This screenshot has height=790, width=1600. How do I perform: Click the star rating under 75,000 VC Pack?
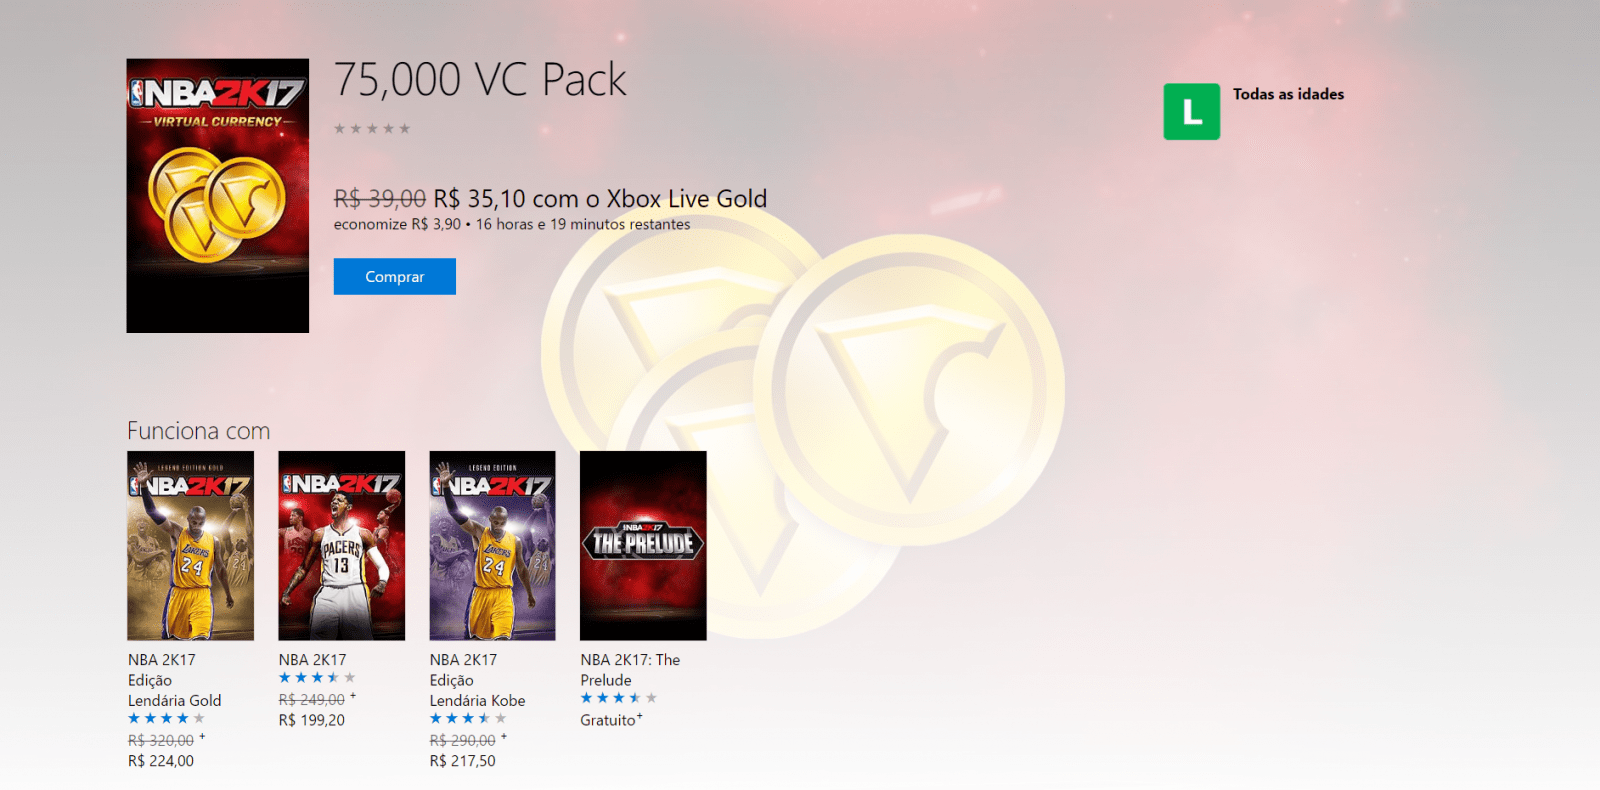point(372,129)
